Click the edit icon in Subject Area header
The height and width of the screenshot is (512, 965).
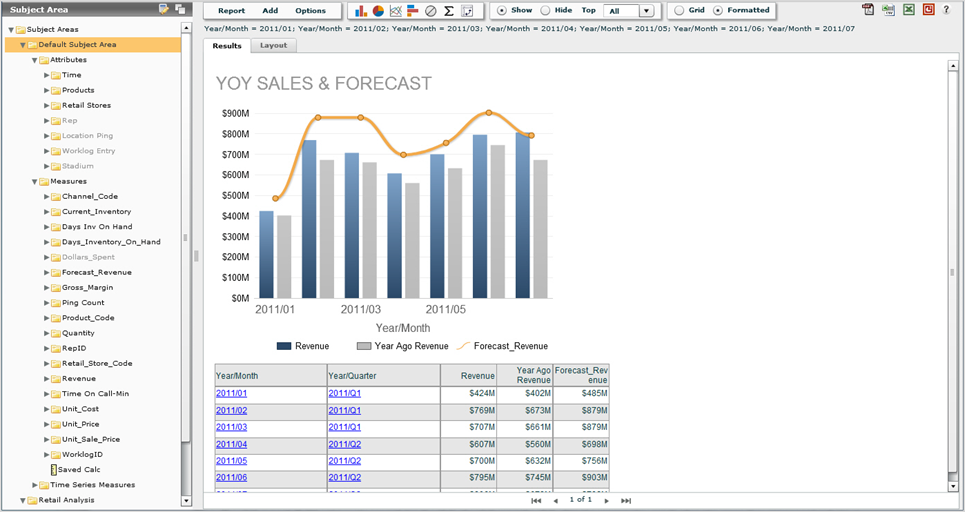(x=164, y=9)
